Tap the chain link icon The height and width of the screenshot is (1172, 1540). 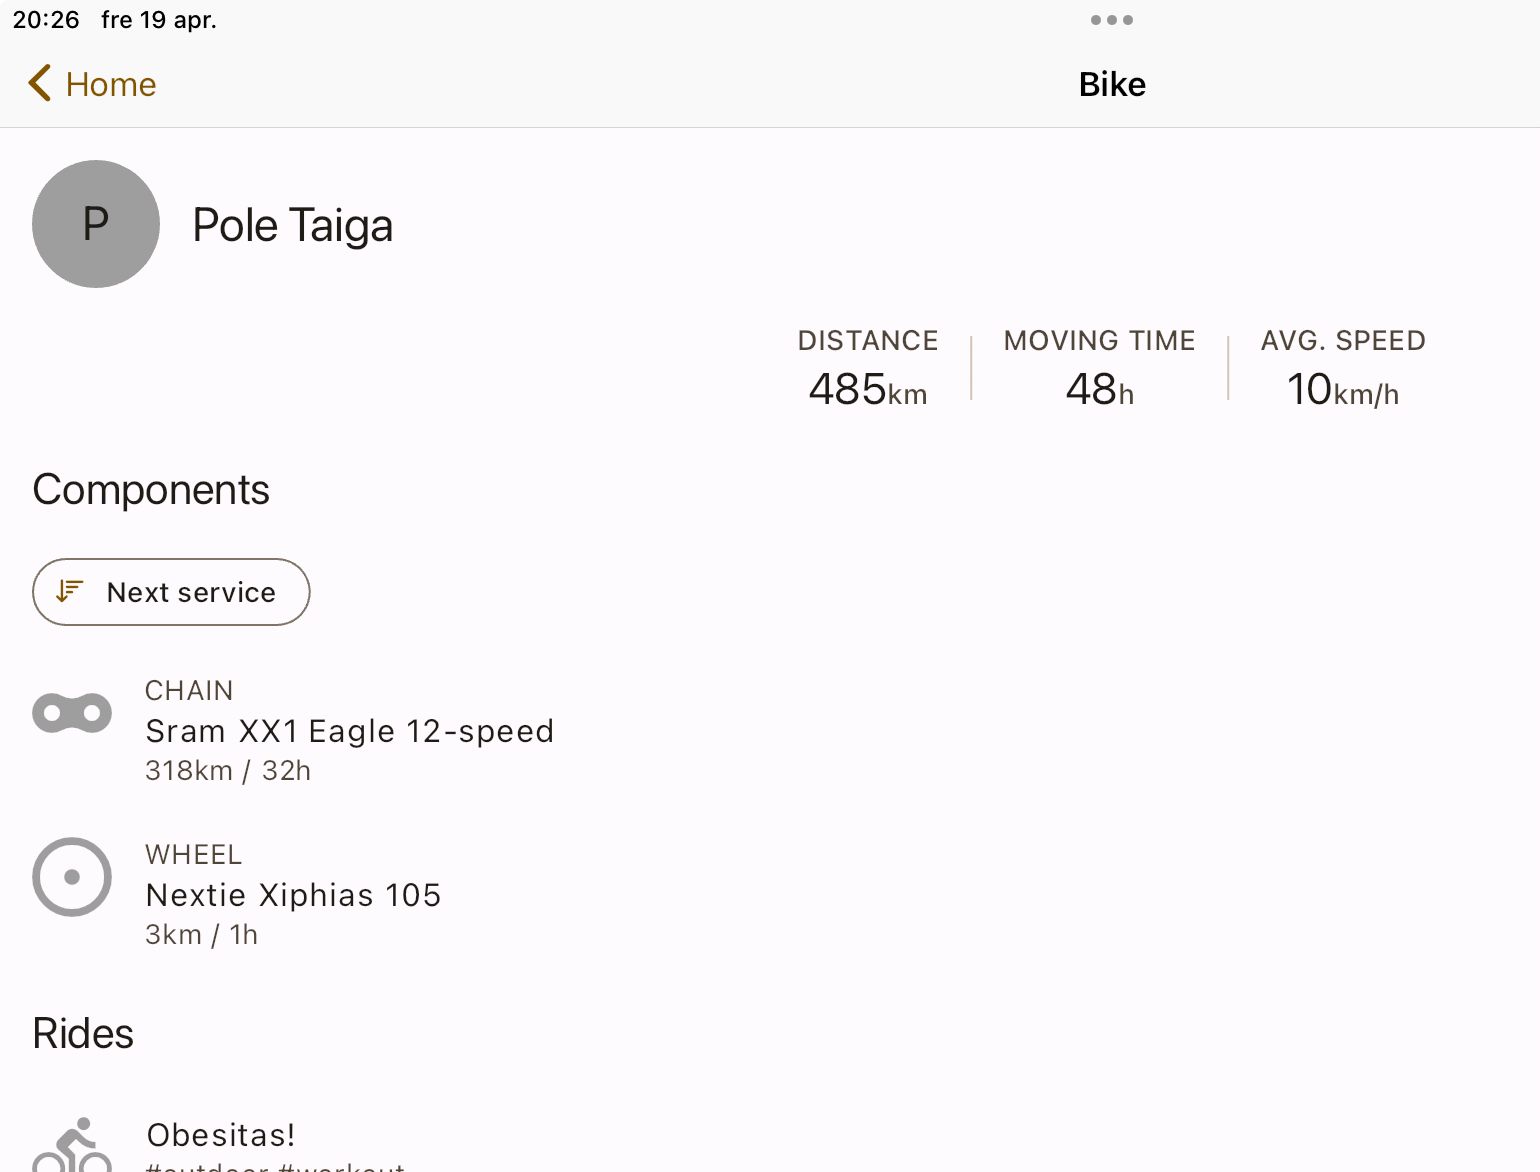click(x=72, y=713)
